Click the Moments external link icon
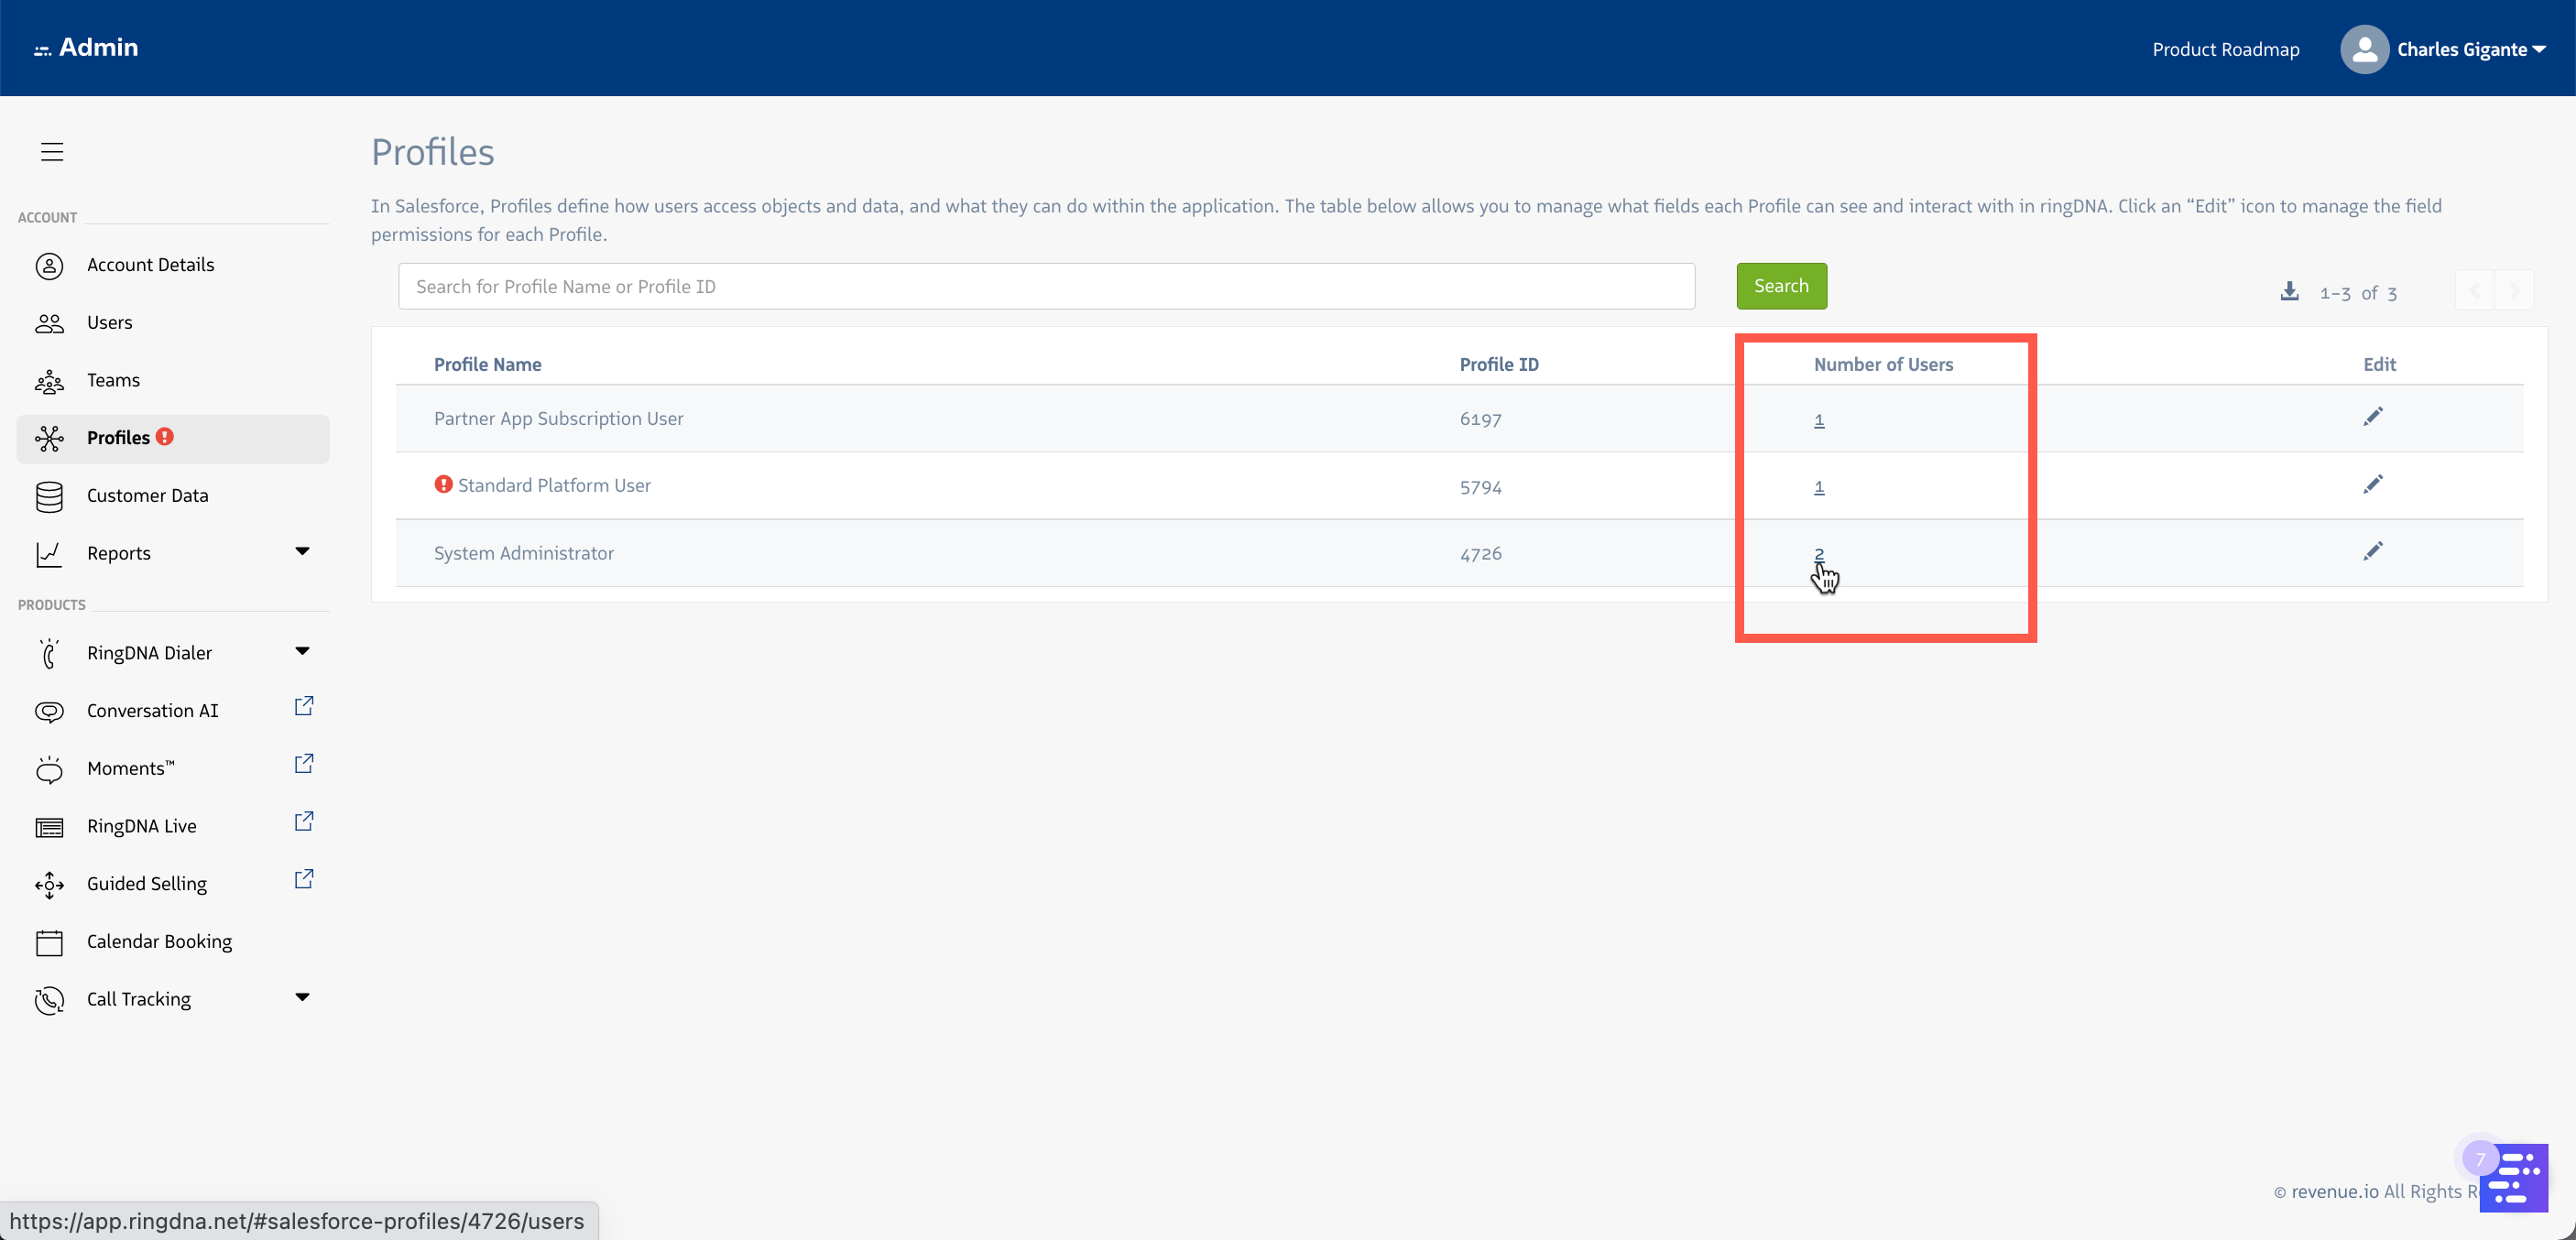The image size is (2576, 1240). click(x=304, y=765)
